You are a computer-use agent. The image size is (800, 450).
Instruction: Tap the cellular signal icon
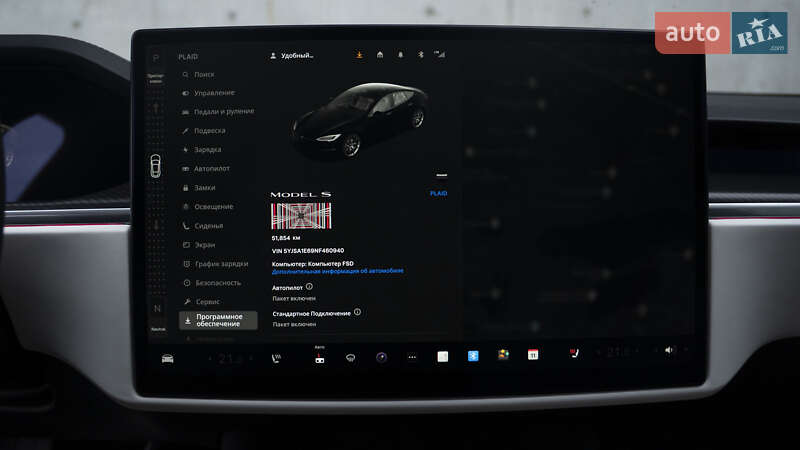(x=439, y=54)
